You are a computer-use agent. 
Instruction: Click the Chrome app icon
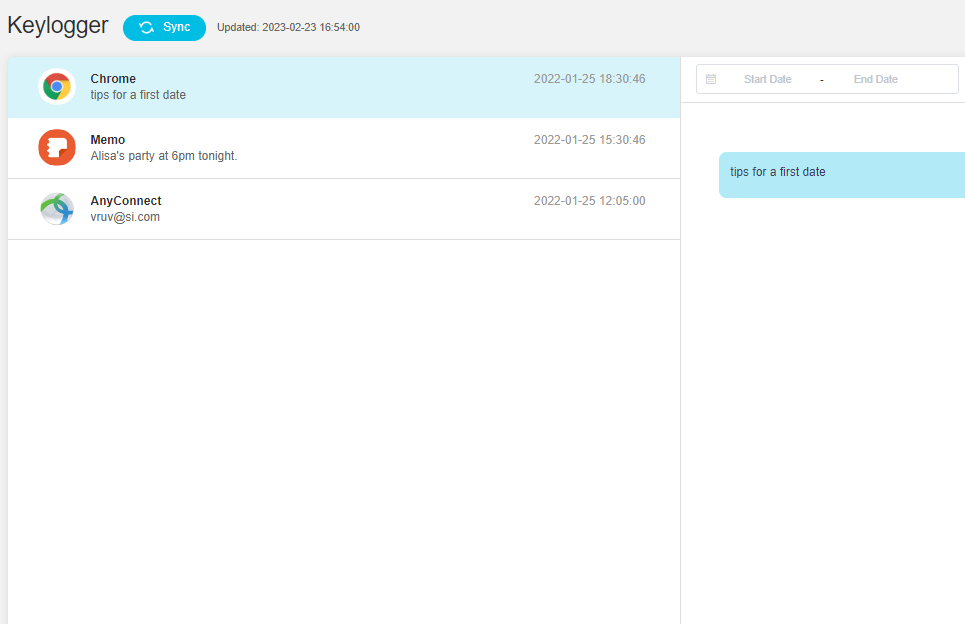[57, 87]
